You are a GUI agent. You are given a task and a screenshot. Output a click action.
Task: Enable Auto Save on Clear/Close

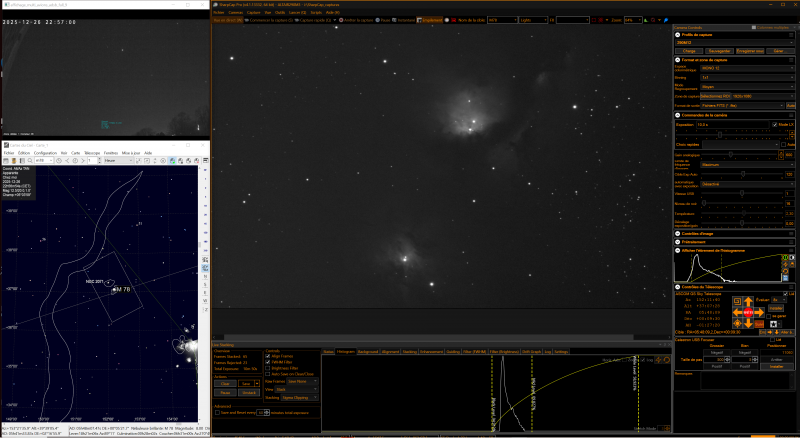pos(268,374)
